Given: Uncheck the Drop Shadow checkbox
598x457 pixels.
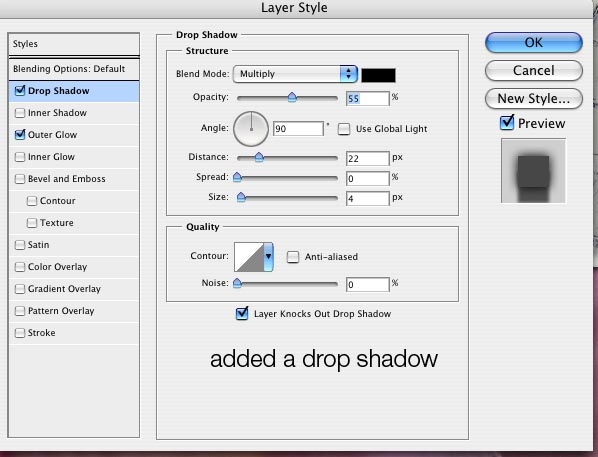Looking at the screenshot, I should (20, 91).
